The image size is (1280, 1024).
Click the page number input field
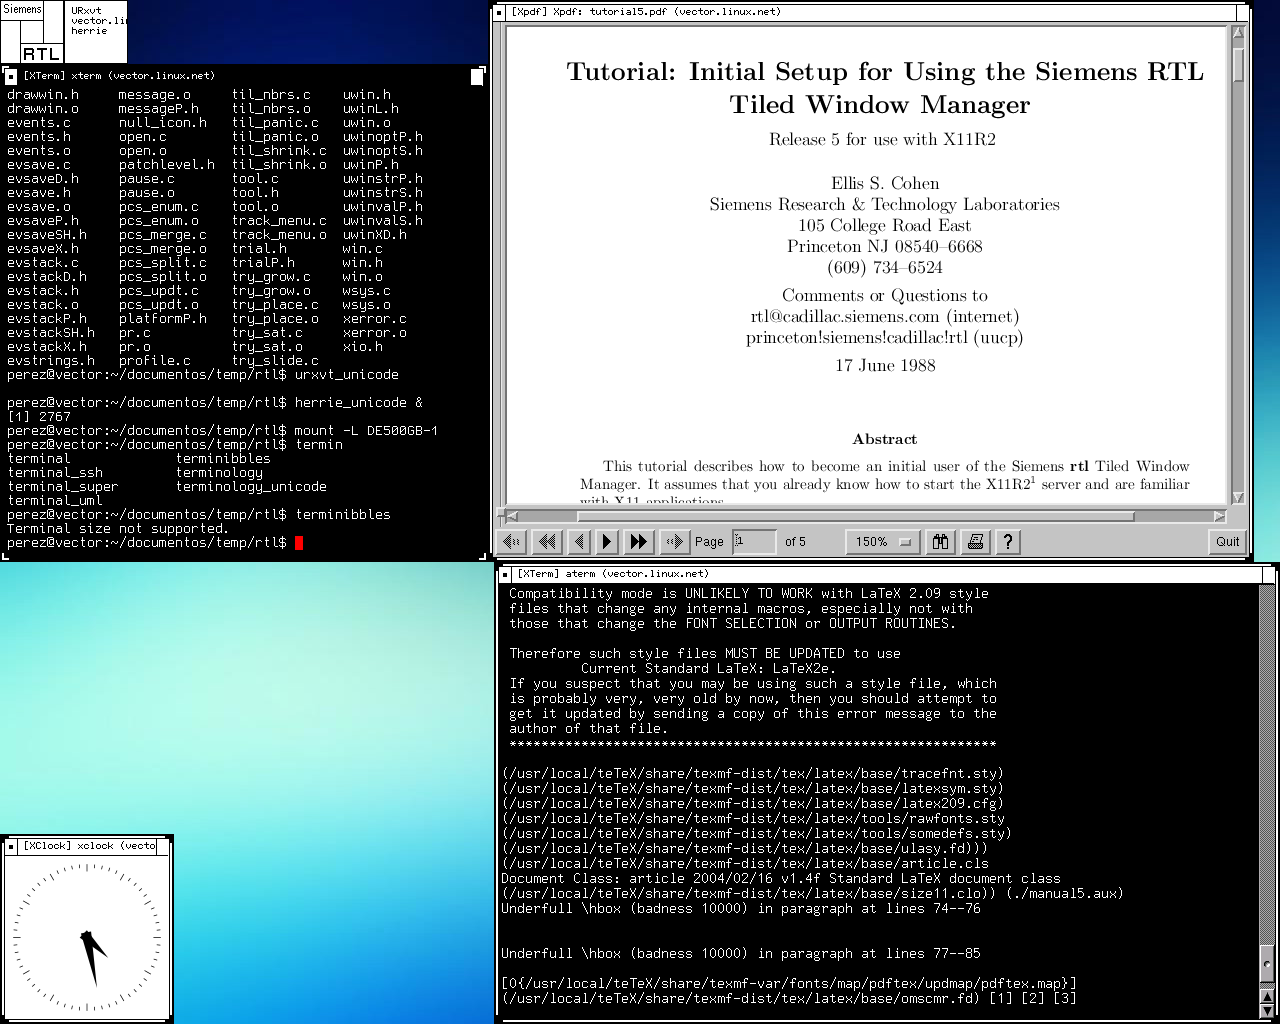pyautogui.click(x=755, y=542)
